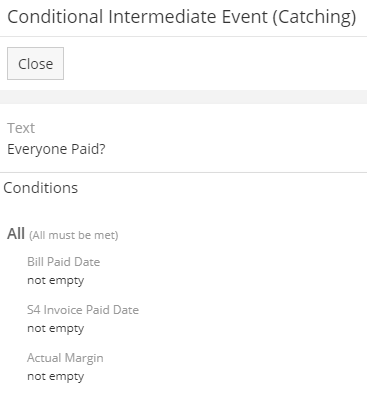Screen dimensions: 367x393
Task: Select the panel title Conditional Intermediate Event (Catching)
Action: click(182, 17)
